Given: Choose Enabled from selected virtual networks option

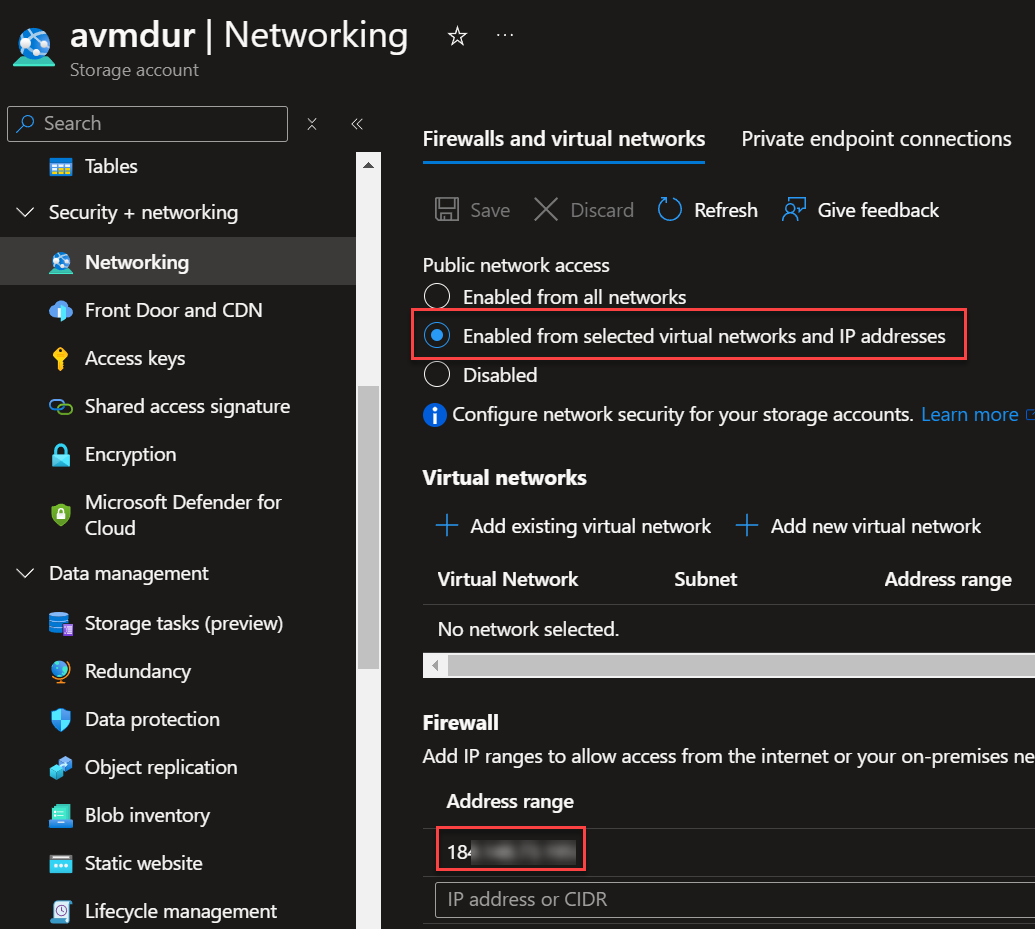Looking at the screenshot, I should click(437, 336).
